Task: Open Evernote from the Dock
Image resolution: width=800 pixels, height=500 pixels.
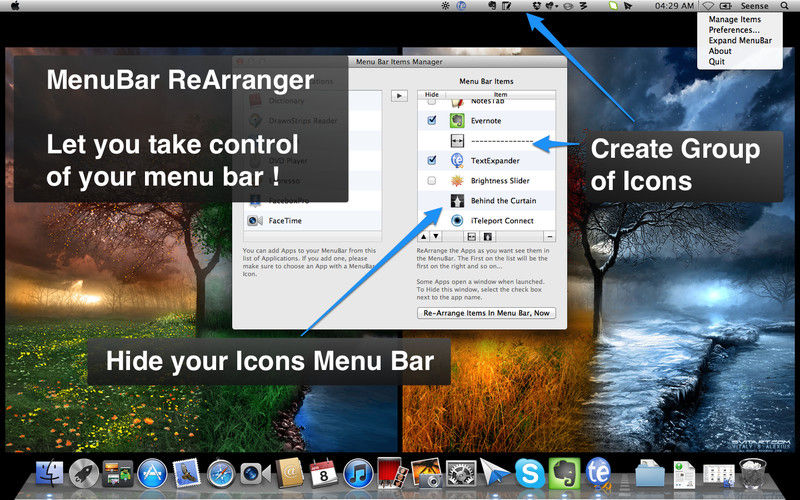Action: (x=564, y=473)
